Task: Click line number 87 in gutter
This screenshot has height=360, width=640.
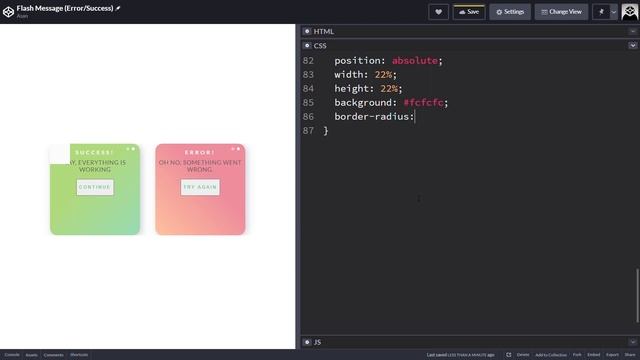Action: coord(308,131)
